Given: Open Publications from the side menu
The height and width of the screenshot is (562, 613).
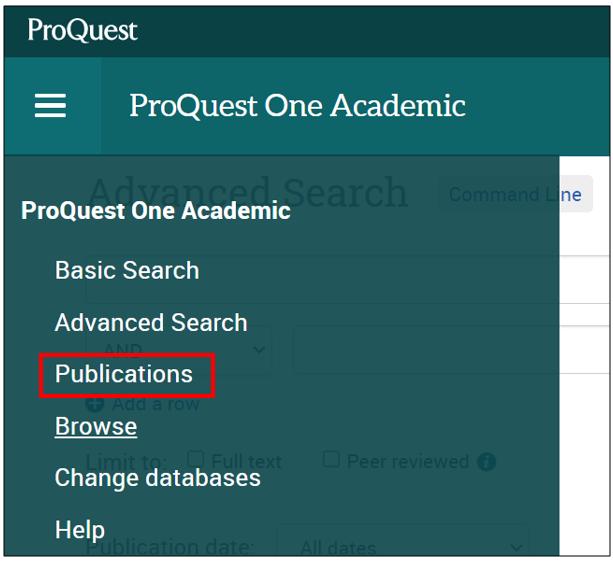Looking at the screenshot, I should [124, 374].
